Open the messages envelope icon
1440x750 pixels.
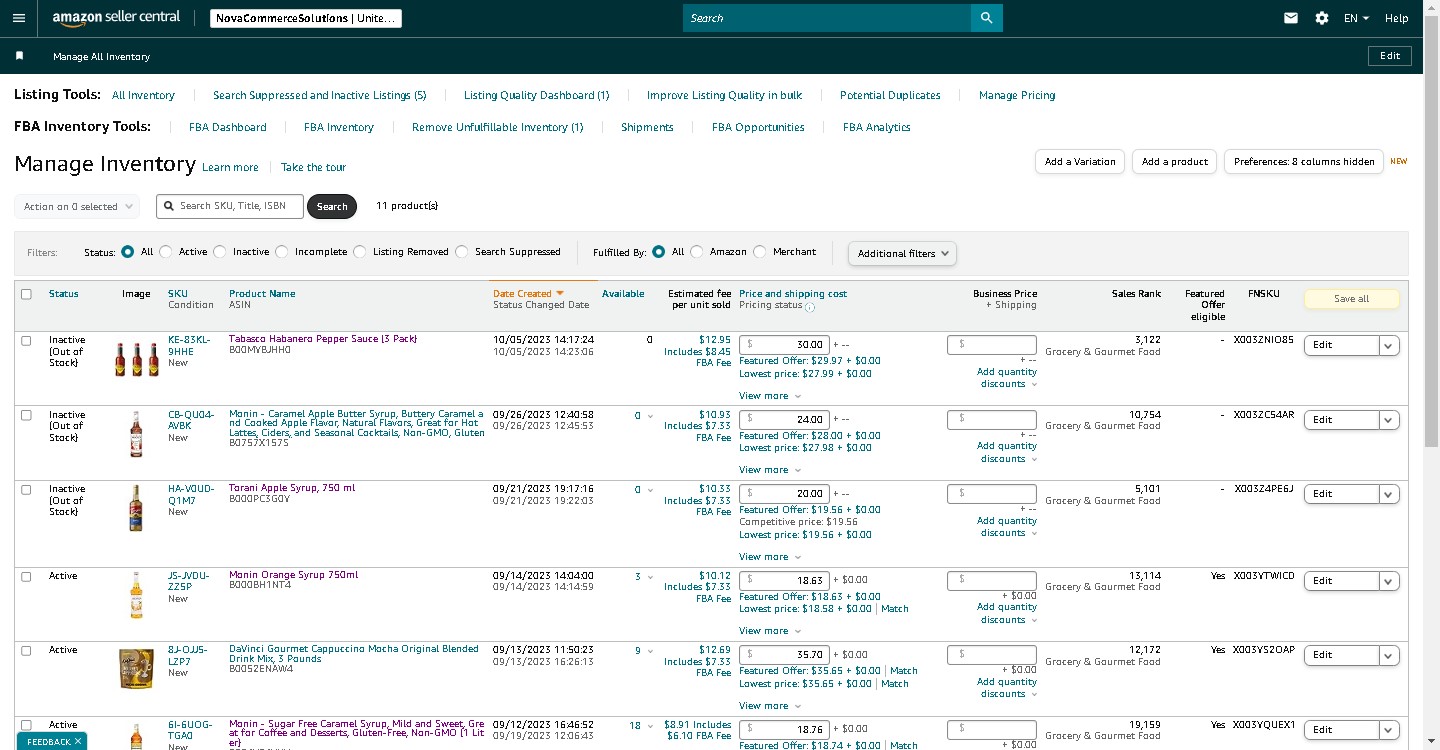tap(1291, 18)
